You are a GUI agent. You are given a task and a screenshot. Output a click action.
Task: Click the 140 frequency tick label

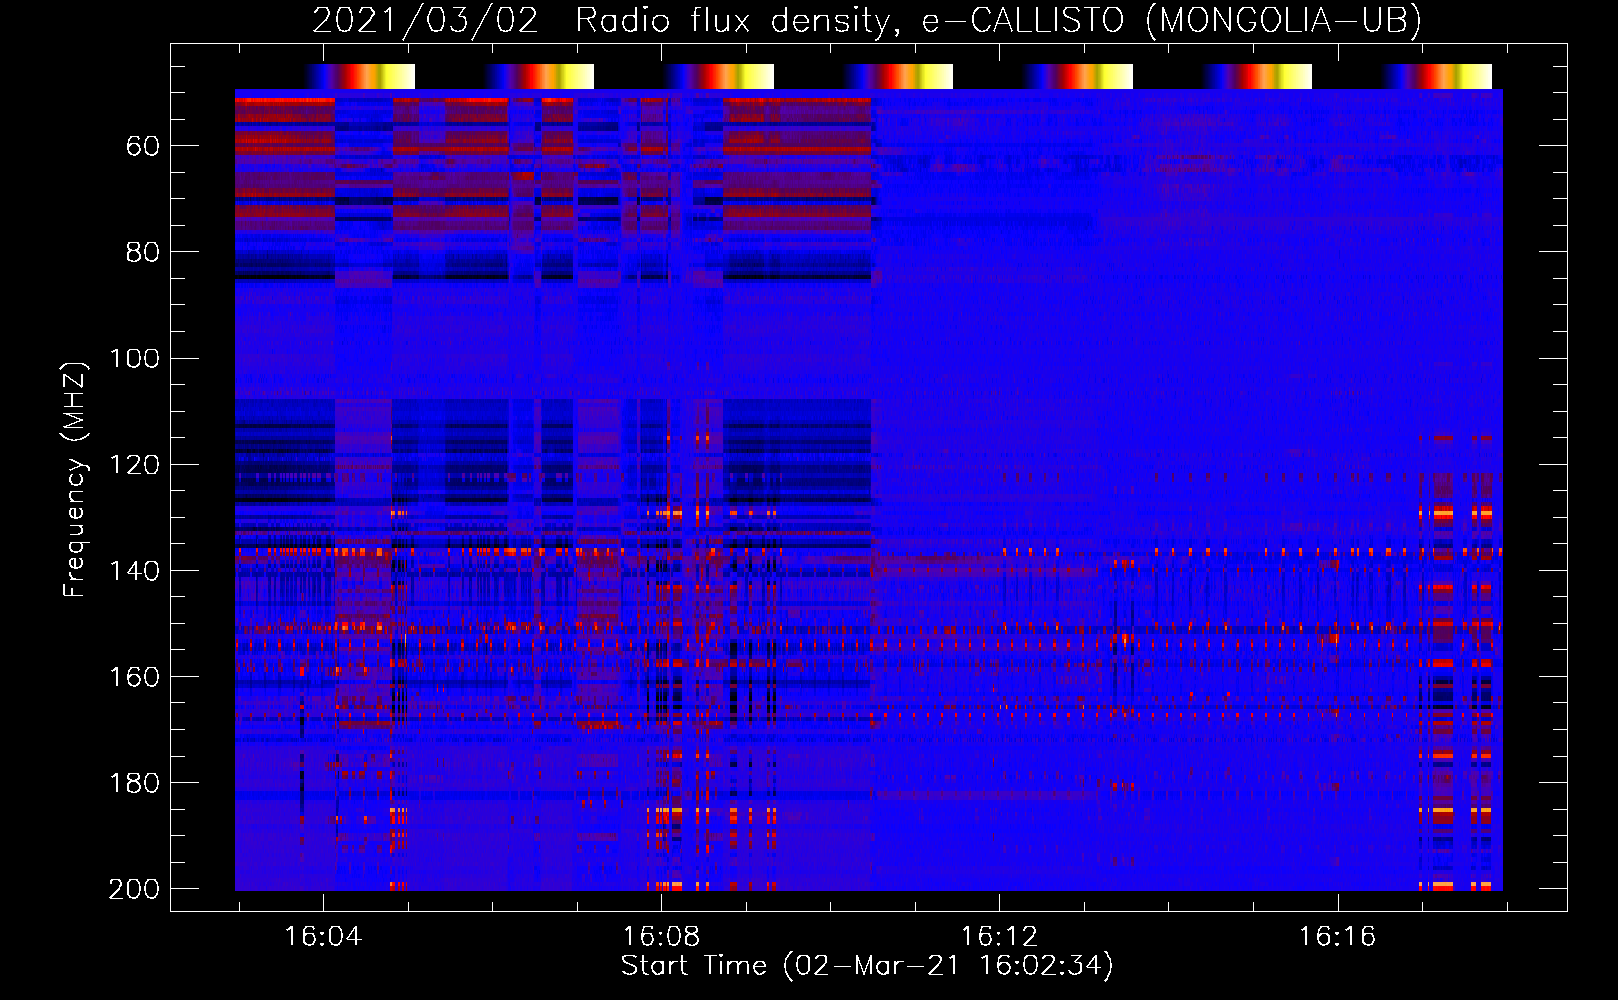[x=134, y=571]
